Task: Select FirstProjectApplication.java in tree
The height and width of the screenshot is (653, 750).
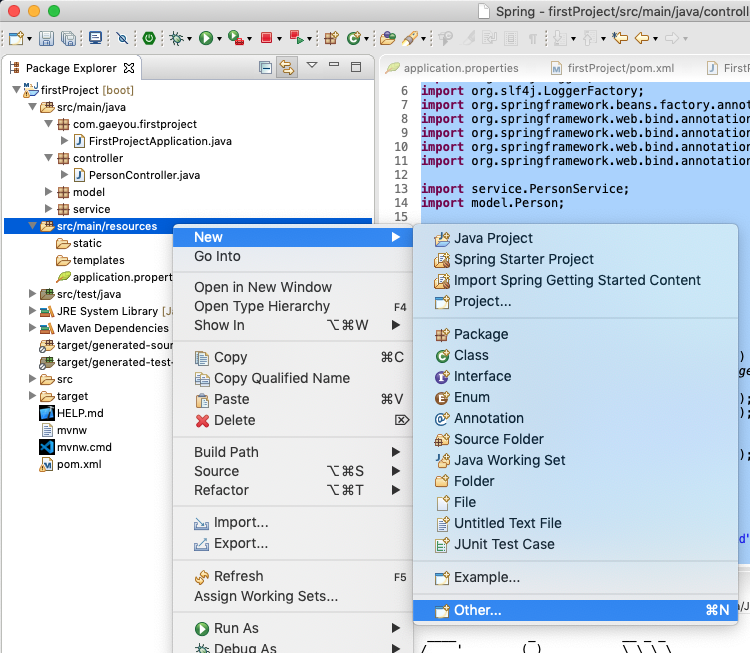Action: coord(160,141)
